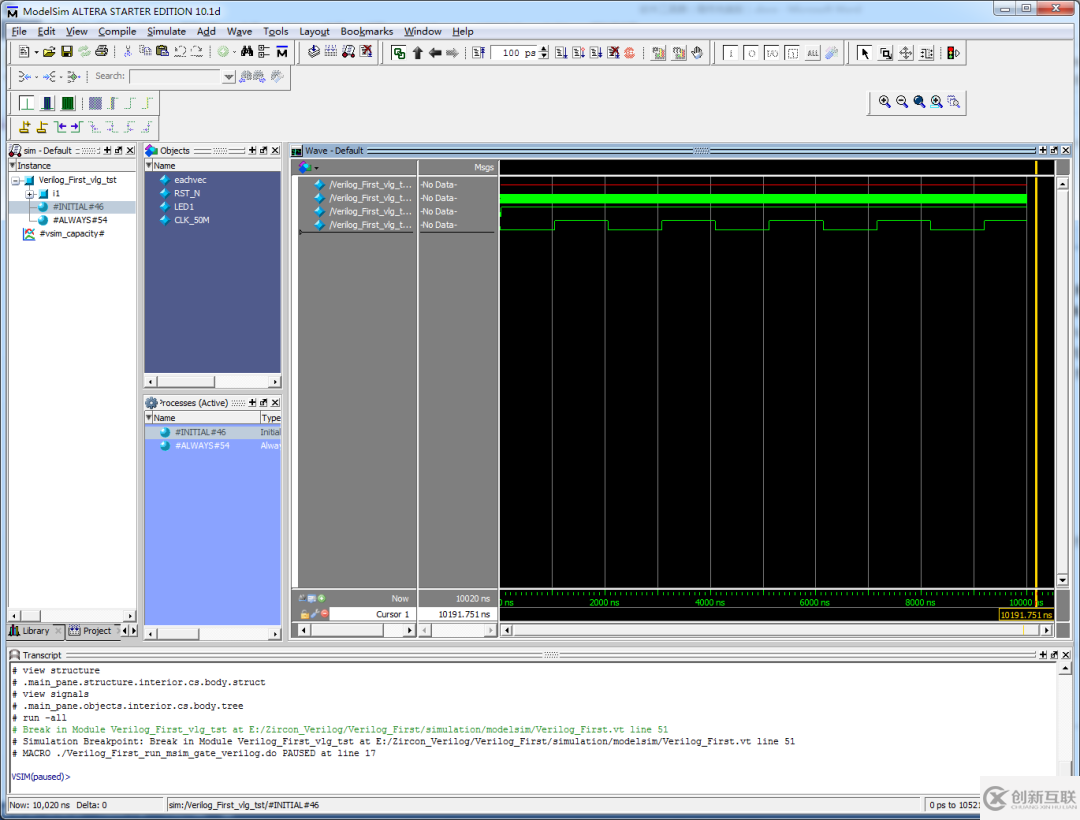Image resolution: width=1080 pixels, height=820 pixels.
Task: Toggle the ALL signals filter button
Action: [x=812, y=53]
